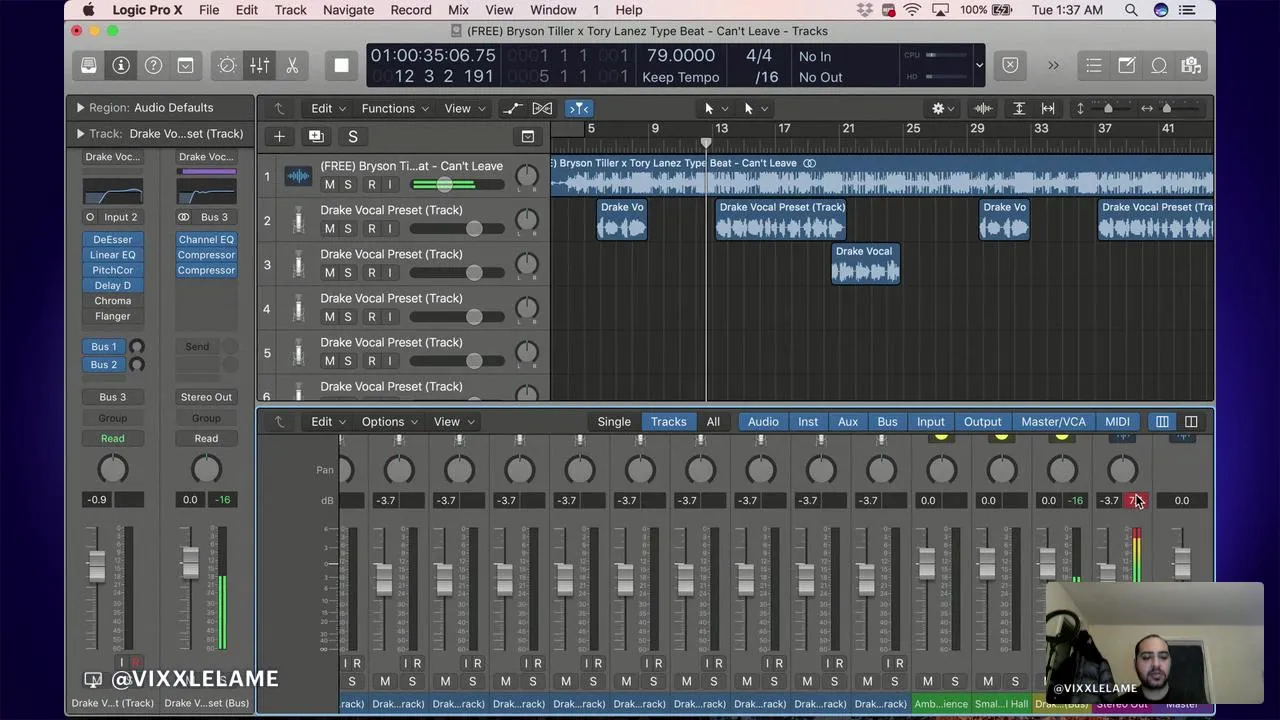Open the Track menu

click(x=290, y=10)
